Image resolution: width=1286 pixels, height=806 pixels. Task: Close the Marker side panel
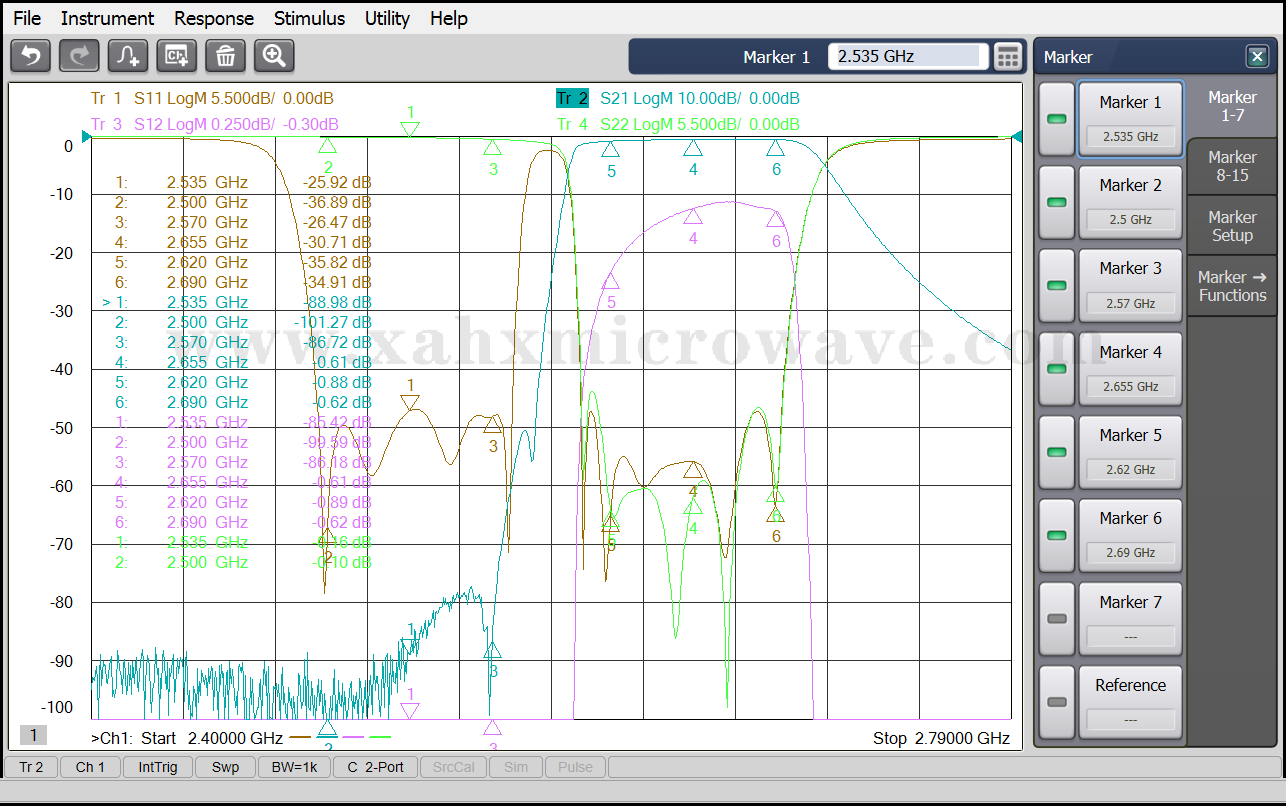(x=1256, y=57)
